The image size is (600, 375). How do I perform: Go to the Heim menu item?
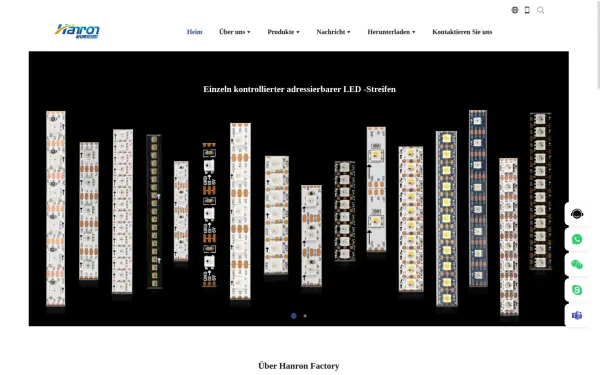click(194, 32)
